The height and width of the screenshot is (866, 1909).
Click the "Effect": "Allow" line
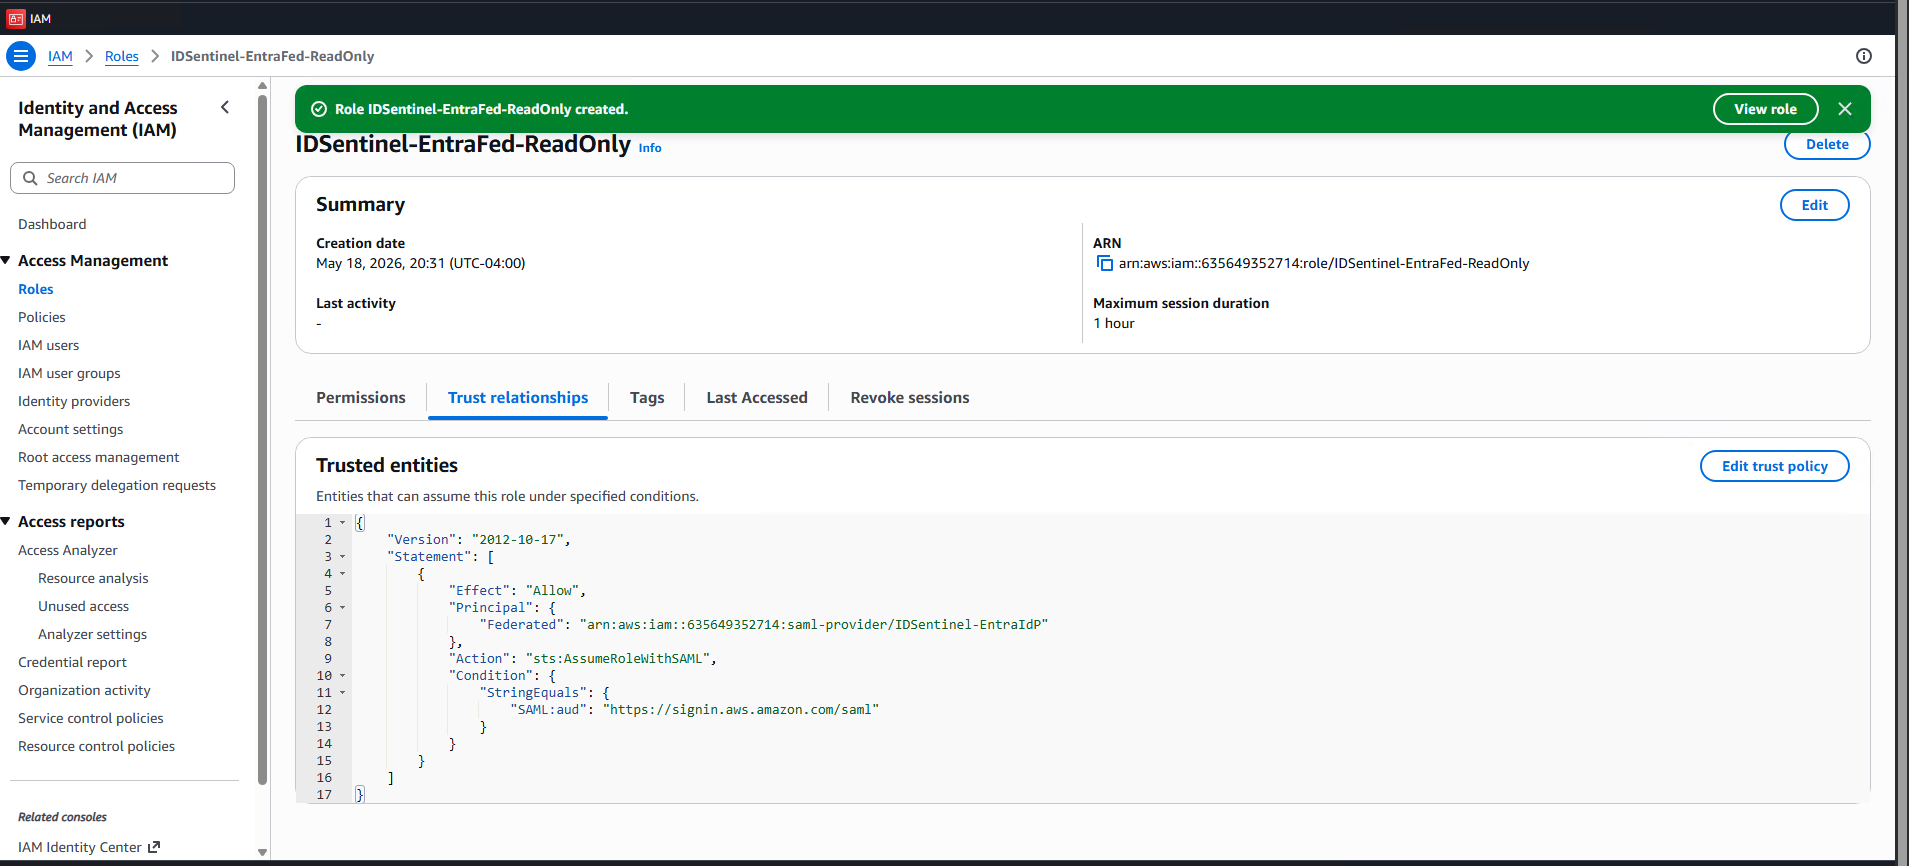pos(518,591)
